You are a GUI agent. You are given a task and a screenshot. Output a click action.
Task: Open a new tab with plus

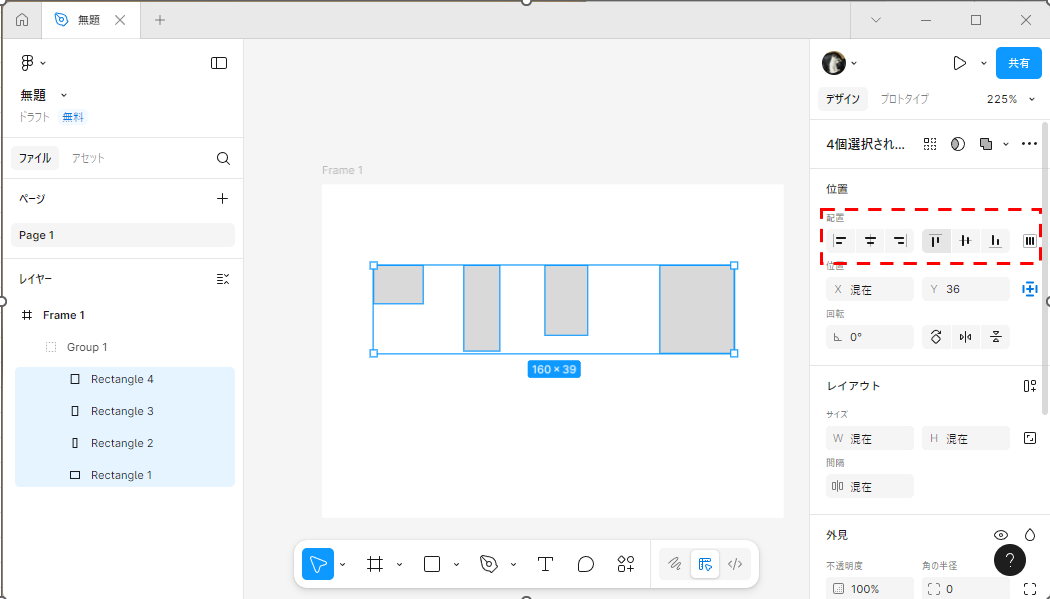point(159,20)
